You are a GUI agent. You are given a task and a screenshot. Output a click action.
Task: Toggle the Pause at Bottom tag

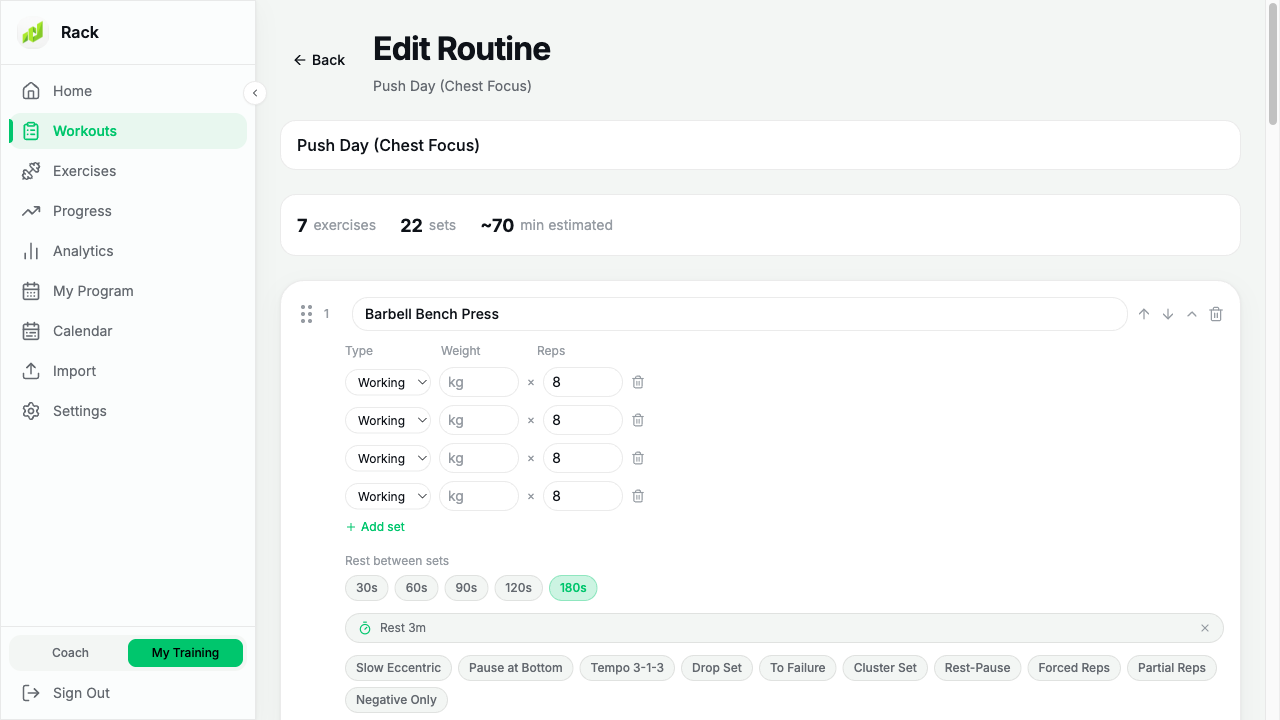[x=516, y=668]
